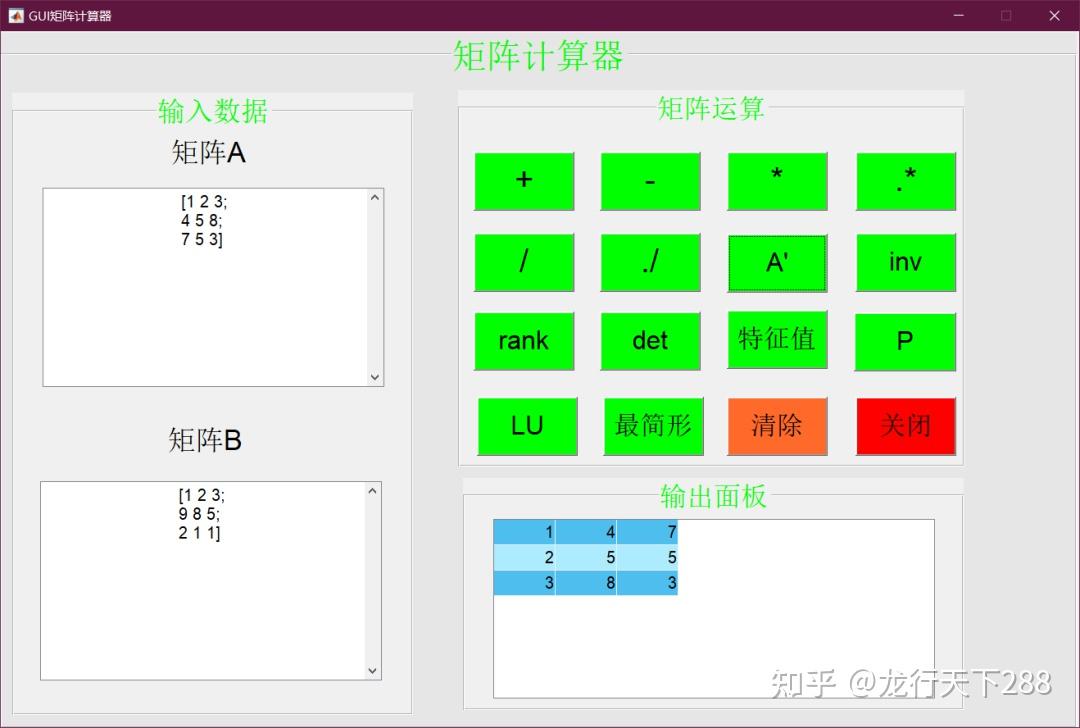Click the matrix addition + button
Viewport: 1080px width, 728px height.
point(524,181)
